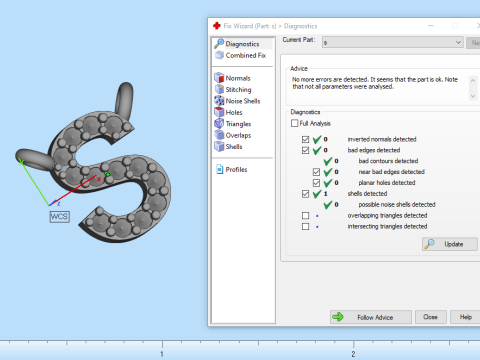The width and height of the screenshot is (480, 360).
Task: Open Help for the Fix Wizard
Action: pos(466,317)
